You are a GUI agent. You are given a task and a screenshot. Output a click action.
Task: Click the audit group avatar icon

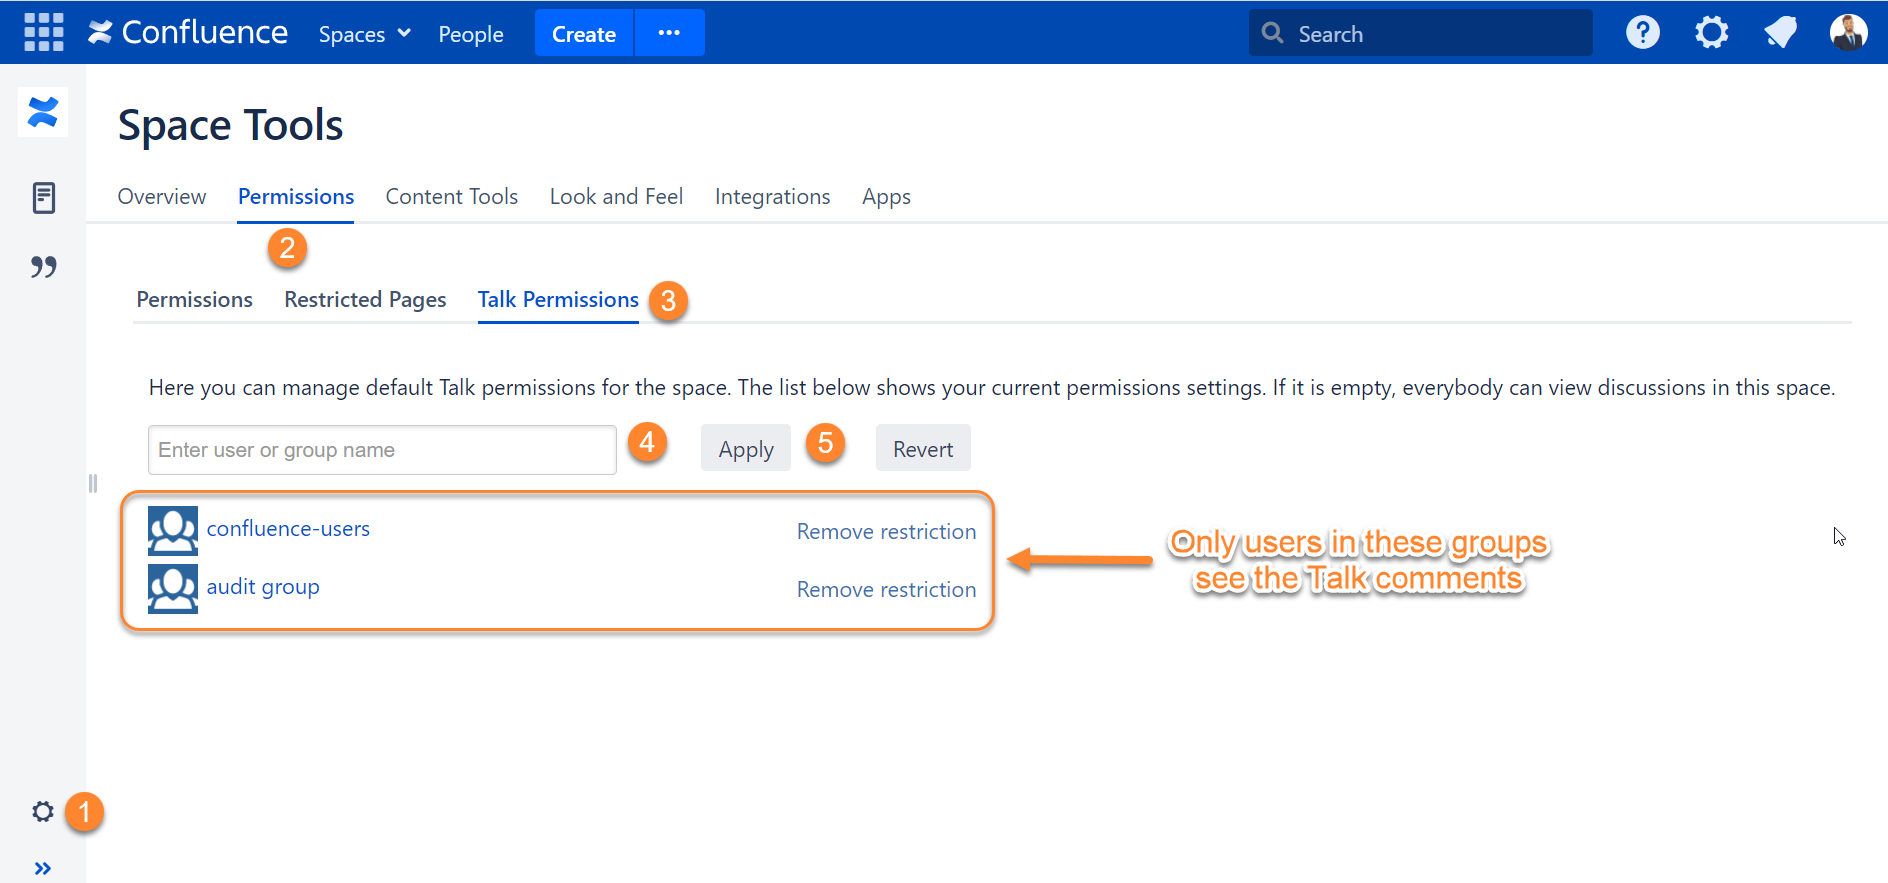point(173,588)
